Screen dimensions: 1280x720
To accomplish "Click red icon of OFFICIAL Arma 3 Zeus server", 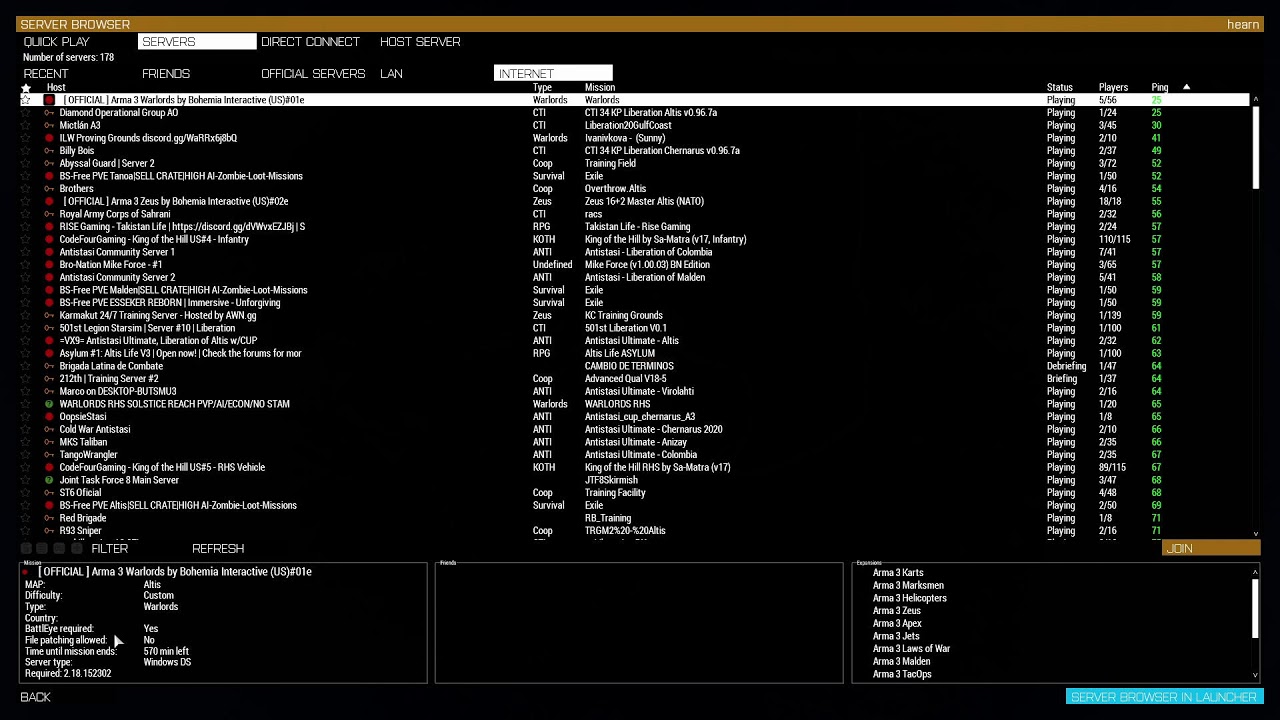I will pos(49,201).
